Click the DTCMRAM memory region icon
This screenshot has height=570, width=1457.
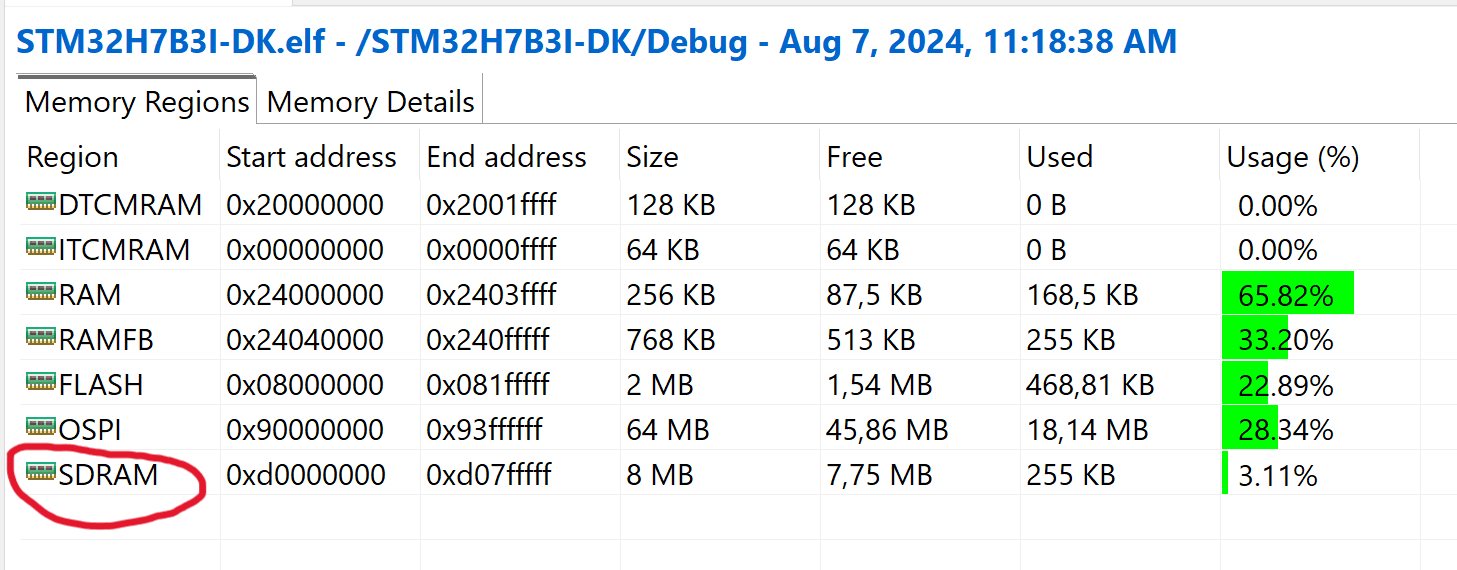click(41, 204)
